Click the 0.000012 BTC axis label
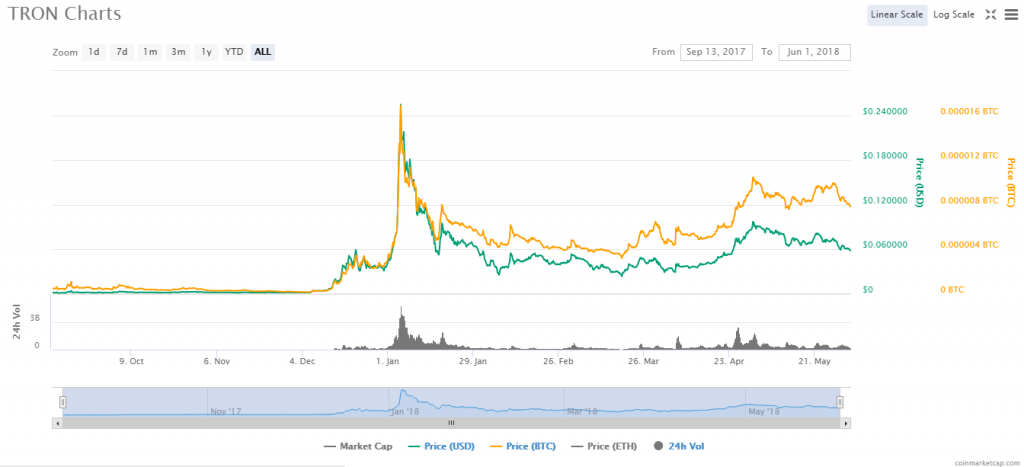Screen dimensions: 1024x467 tap(969, 156)
